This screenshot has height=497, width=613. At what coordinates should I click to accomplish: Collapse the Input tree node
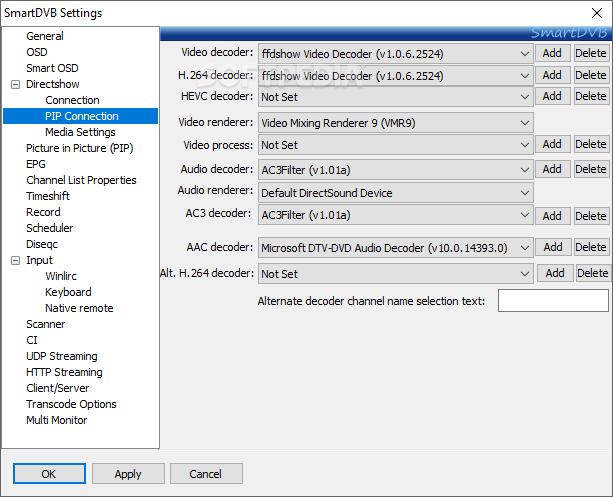(15, 260)
